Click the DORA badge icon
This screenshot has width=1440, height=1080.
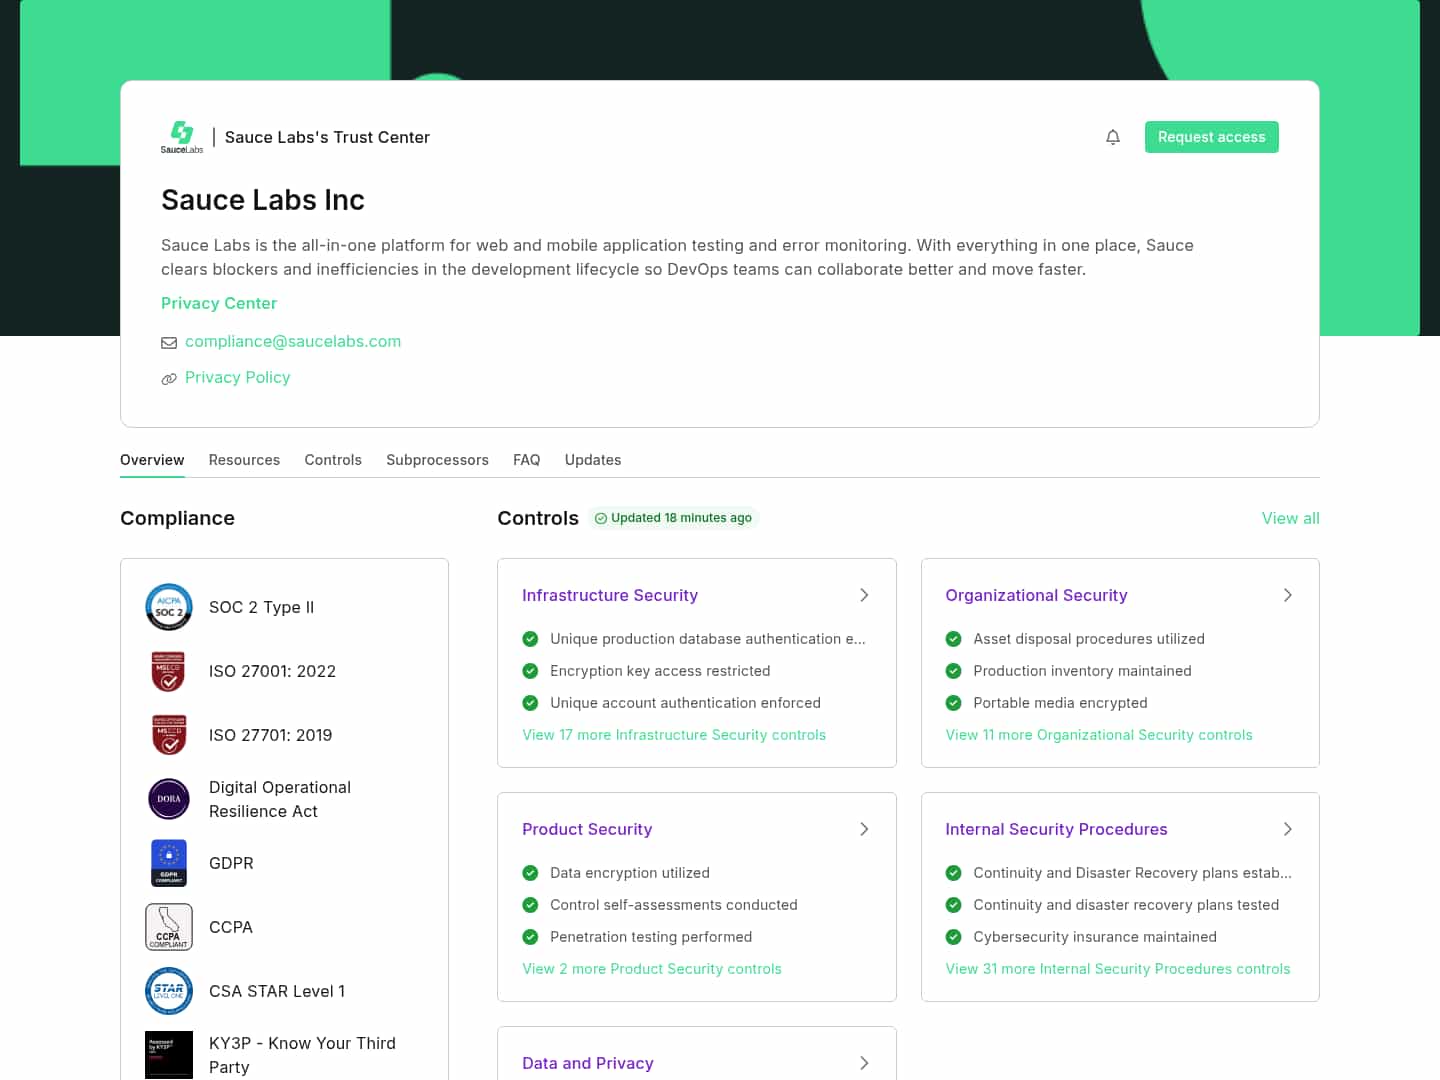pyautogui.click(x=169, y=799)
